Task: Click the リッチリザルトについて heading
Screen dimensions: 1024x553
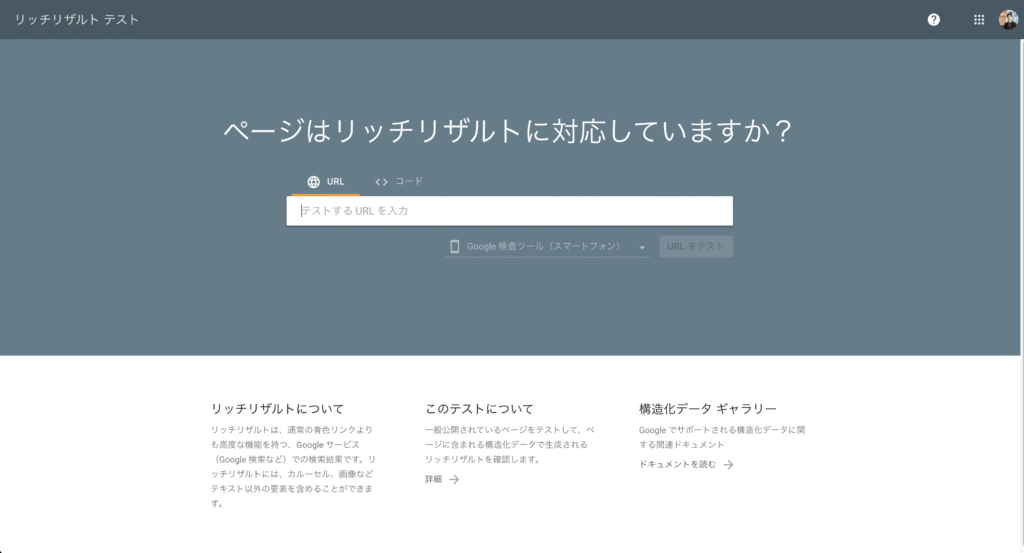Action: tap(277, 409)
